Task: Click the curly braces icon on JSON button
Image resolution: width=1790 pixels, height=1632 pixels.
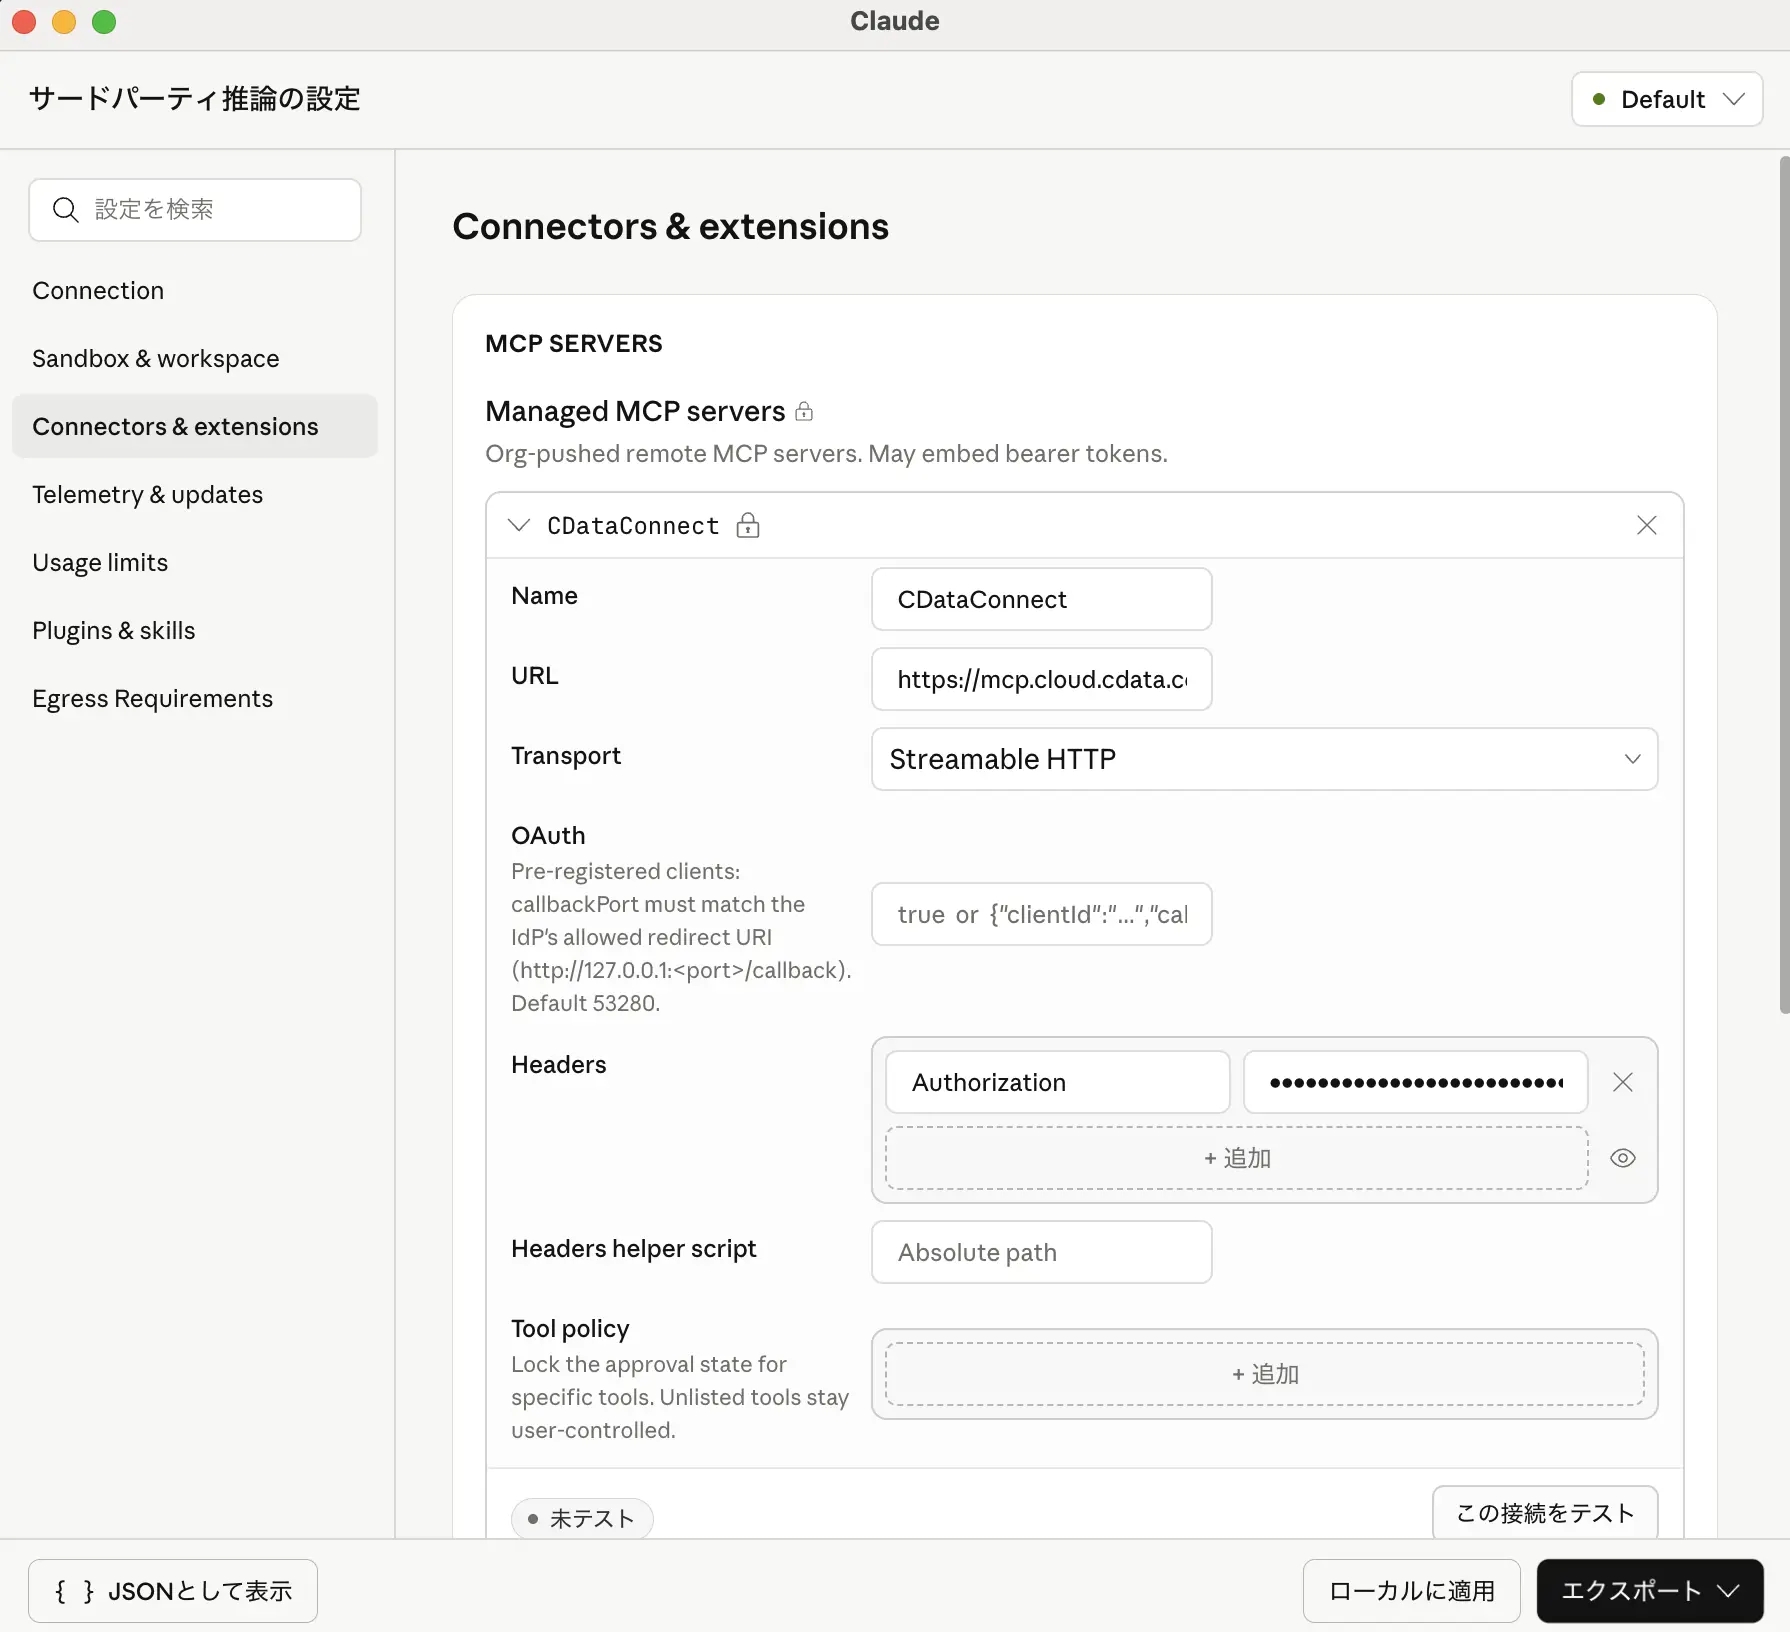Action: (75, 1591)
